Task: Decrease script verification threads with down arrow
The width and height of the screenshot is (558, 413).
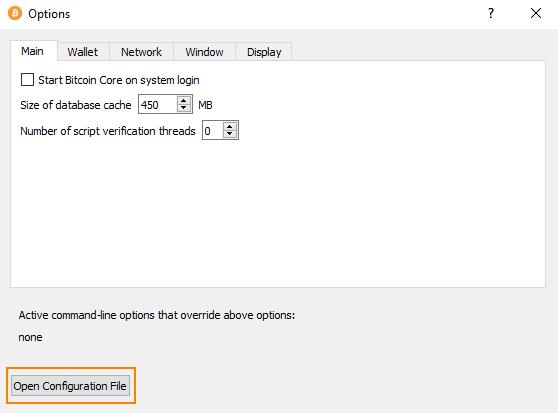Action: point(230,134)
